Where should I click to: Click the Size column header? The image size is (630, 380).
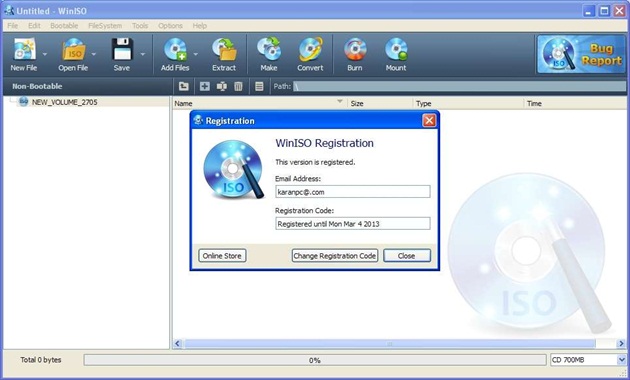point(380,103)
